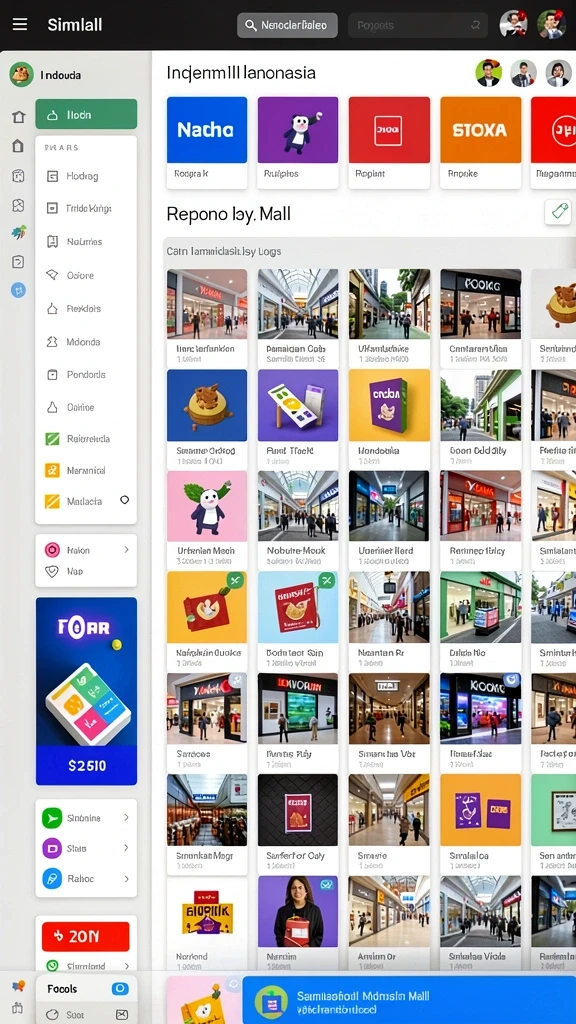Click the green Ilodn button
Screen dimensions: 576x1024
pyautogui.click(x=86, y=114)
